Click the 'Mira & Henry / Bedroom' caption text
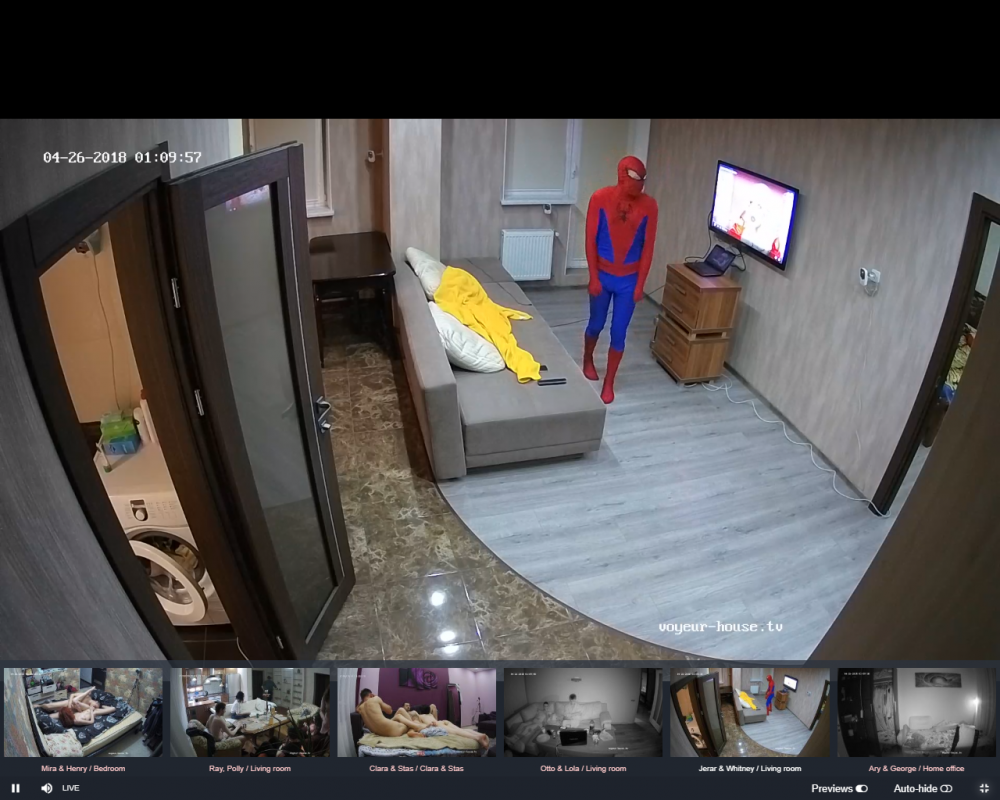The height and width of the screenshot is (800, 1000). pos(83,768)
